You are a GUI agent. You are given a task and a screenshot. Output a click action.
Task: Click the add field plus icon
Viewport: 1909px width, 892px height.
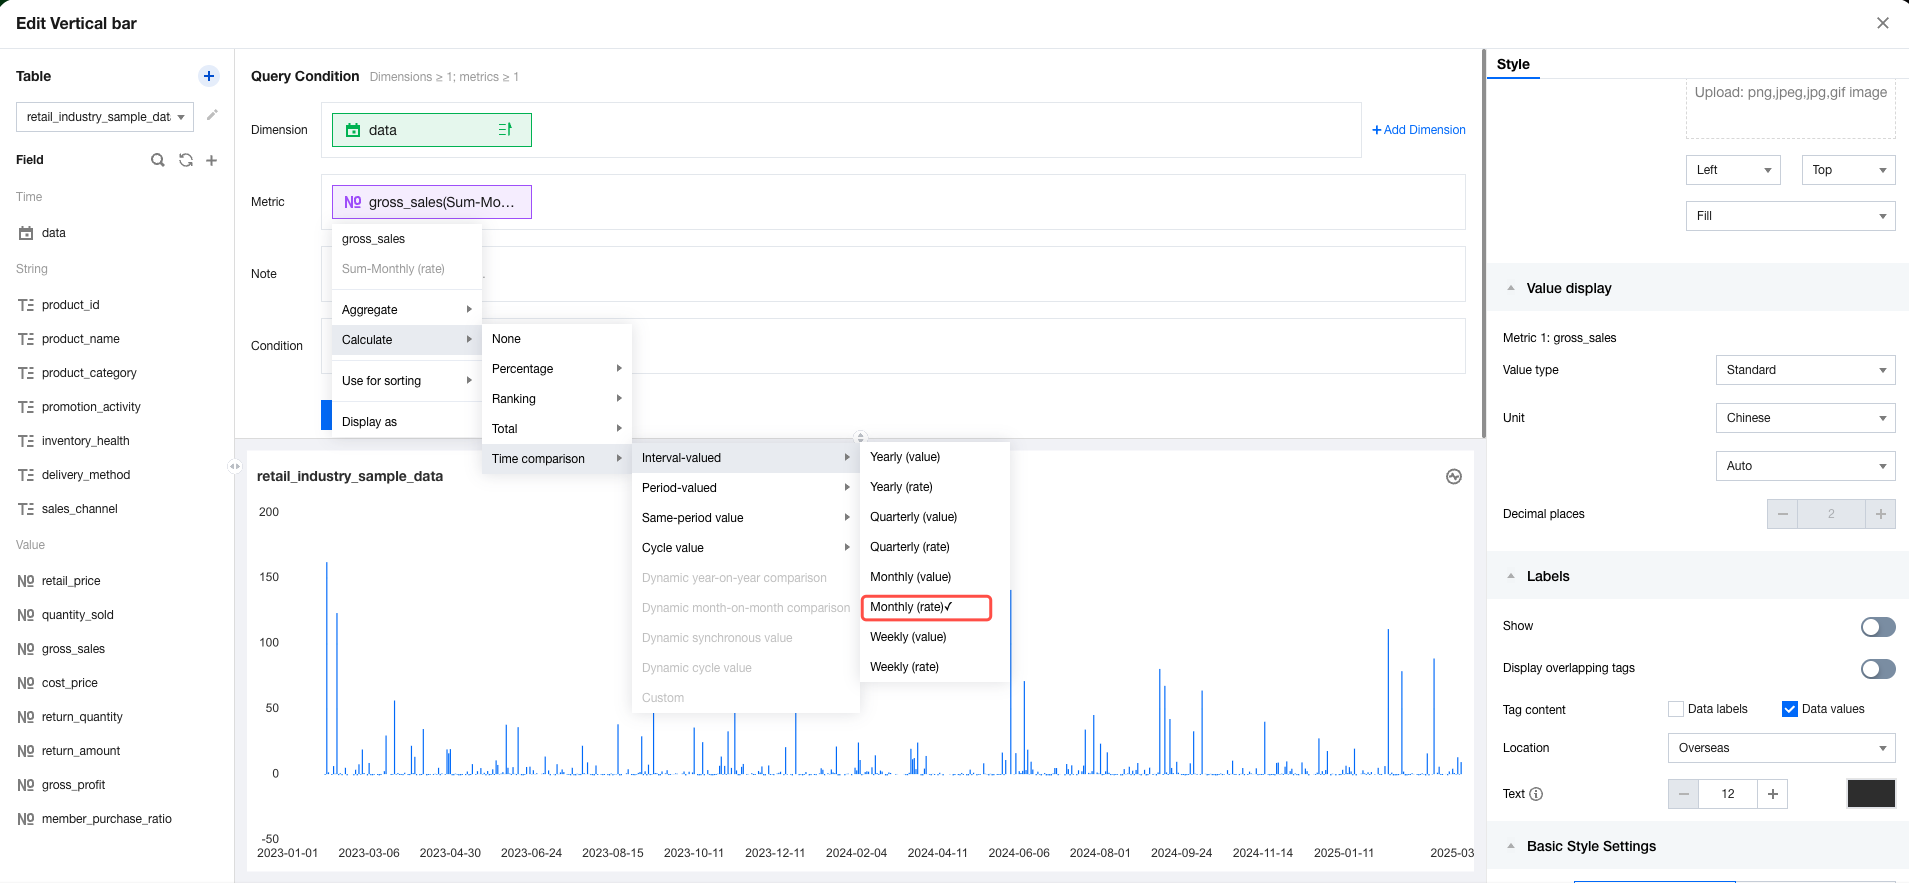coord(212,160)
